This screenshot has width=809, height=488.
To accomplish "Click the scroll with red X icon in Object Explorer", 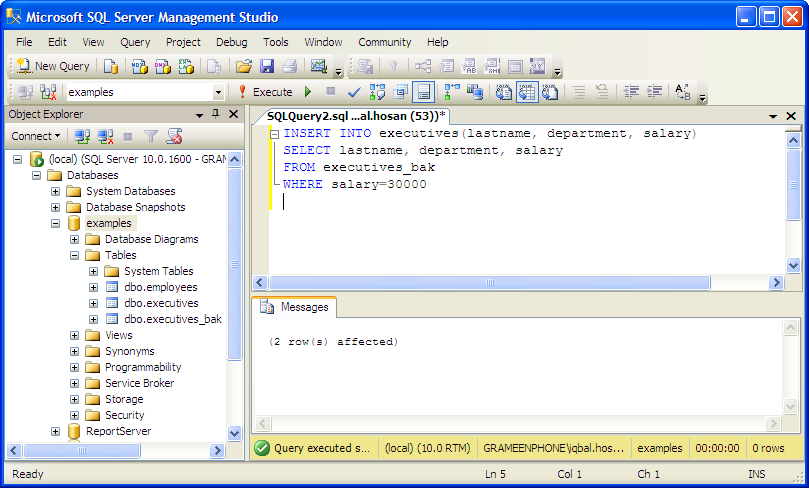I will point(174,136).
